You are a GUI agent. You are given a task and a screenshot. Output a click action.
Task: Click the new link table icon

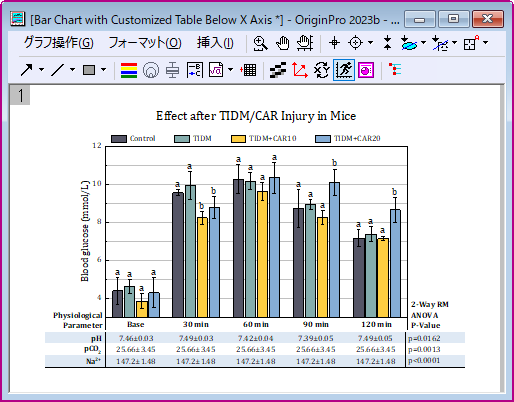[x=248, y=70]
